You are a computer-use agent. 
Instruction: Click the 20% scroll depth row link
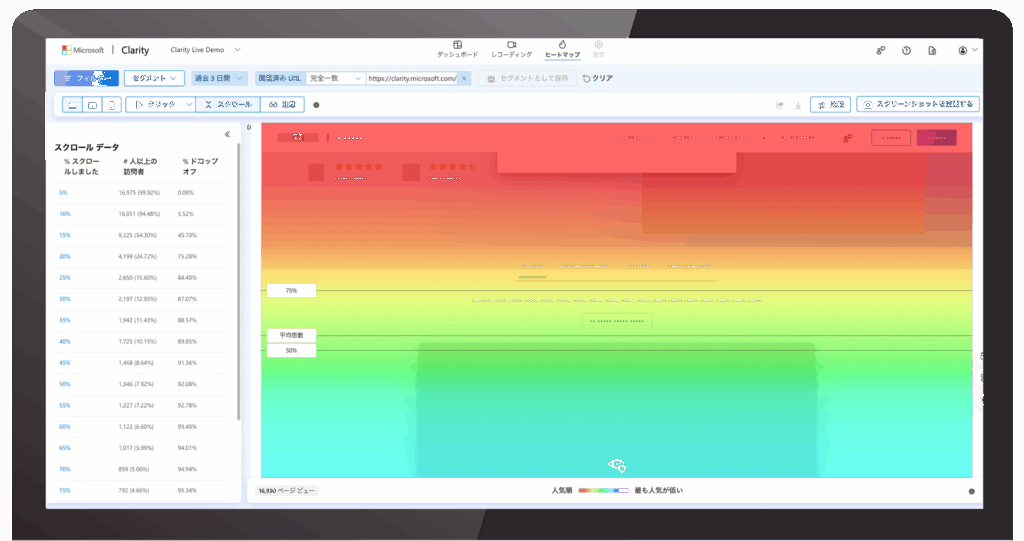tap(65, 257)
